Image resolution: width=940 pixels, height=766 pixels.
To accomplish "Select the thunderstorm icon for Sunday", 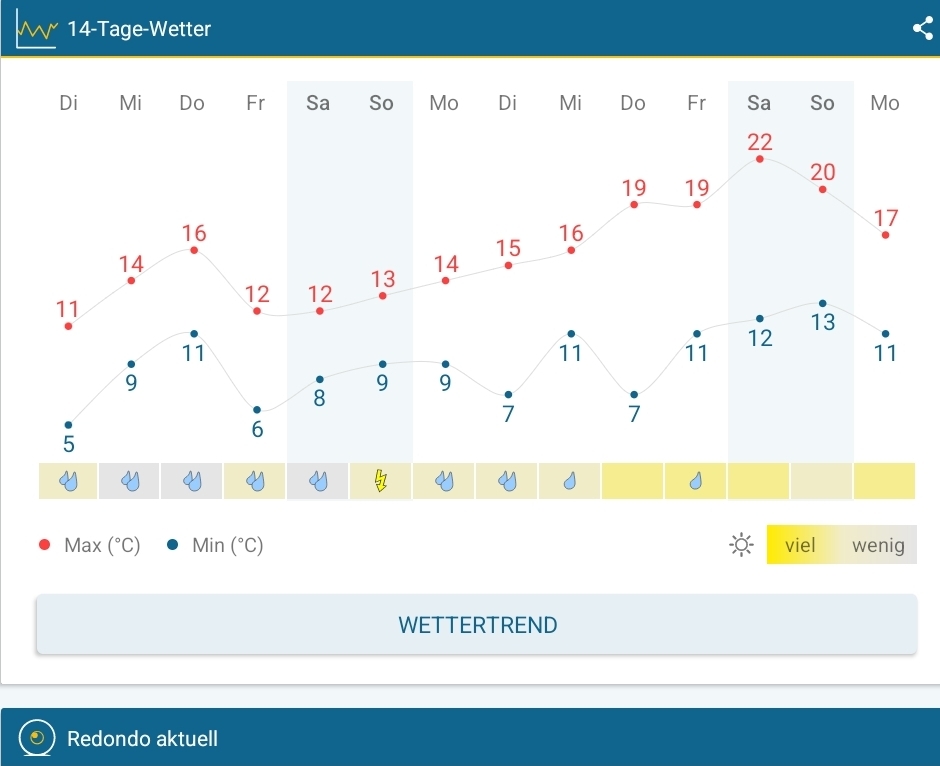I will click(381, 481).
